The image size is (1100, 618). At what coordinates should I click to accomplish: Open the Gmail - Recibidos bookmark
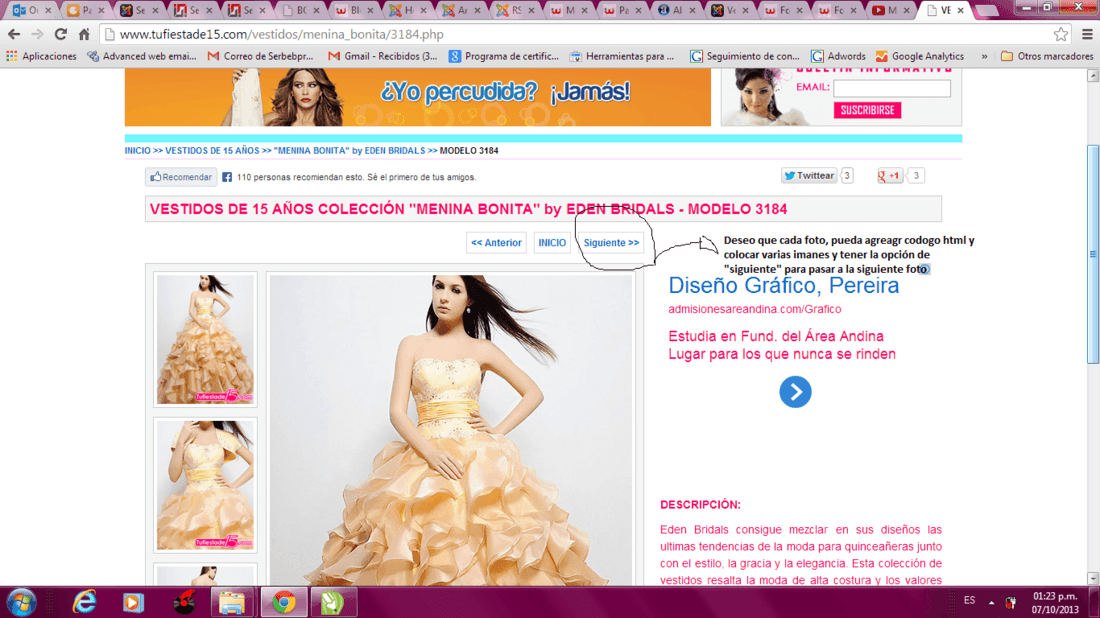(x=382, y=56)
